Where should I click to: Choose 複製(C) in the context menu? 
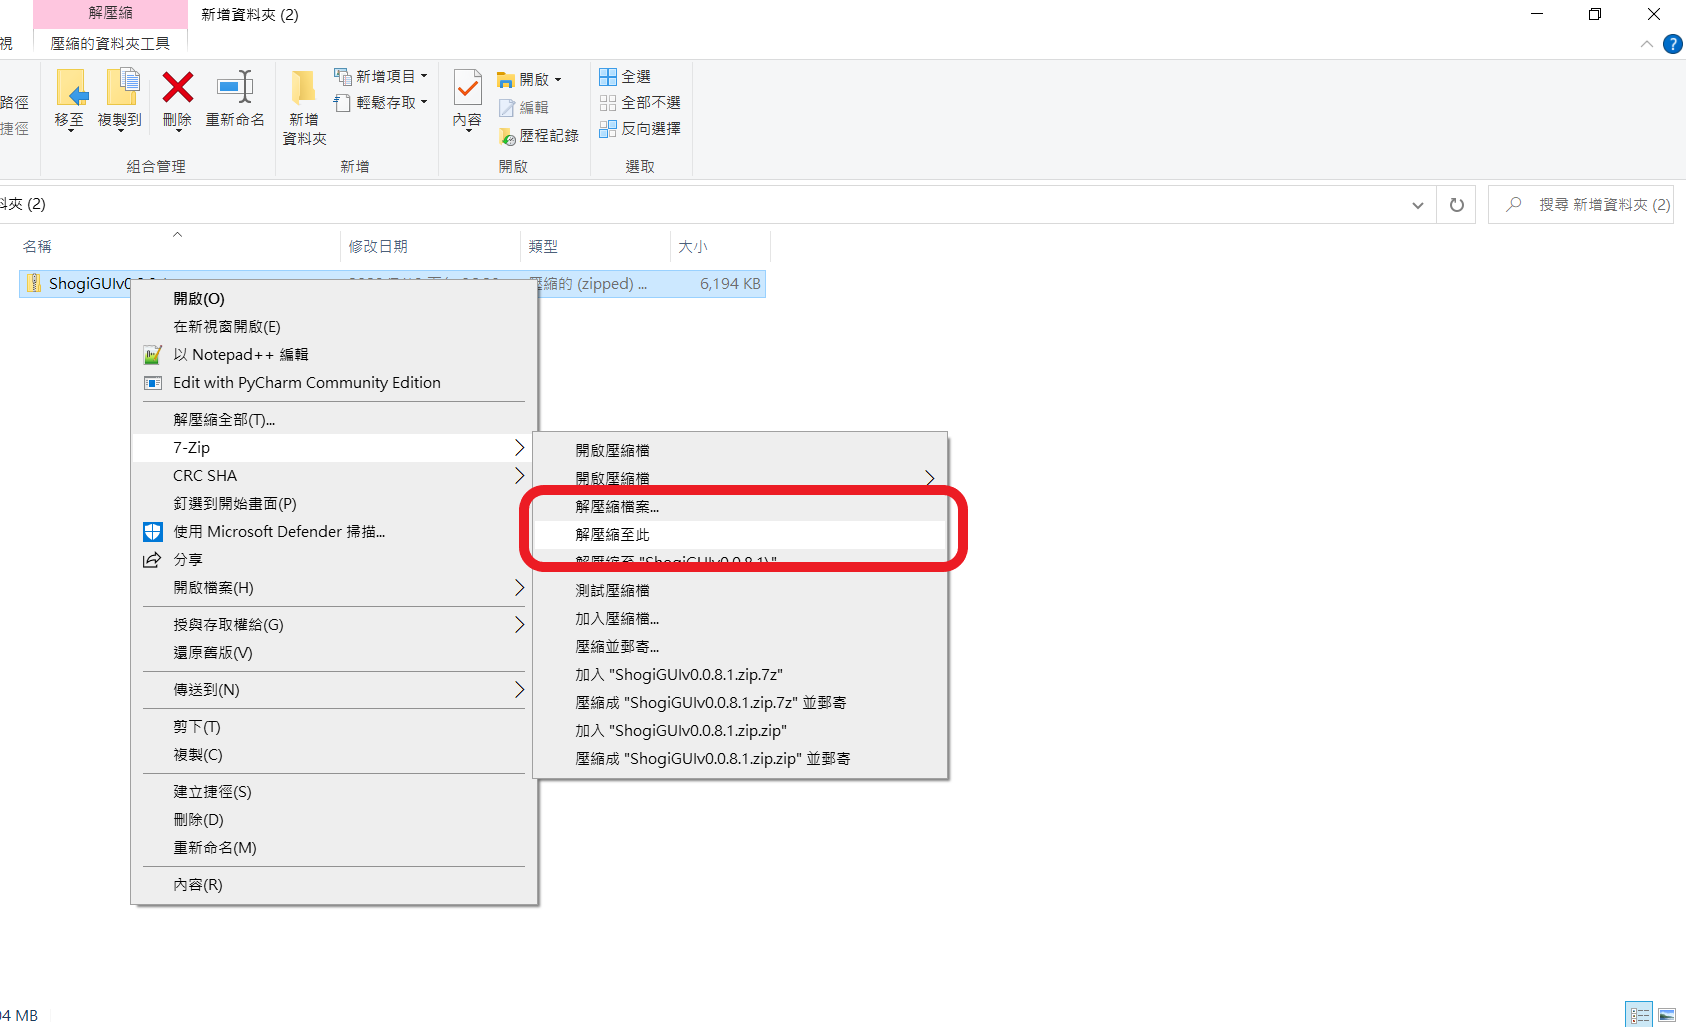pyautogui.click(x=334, y=755)
